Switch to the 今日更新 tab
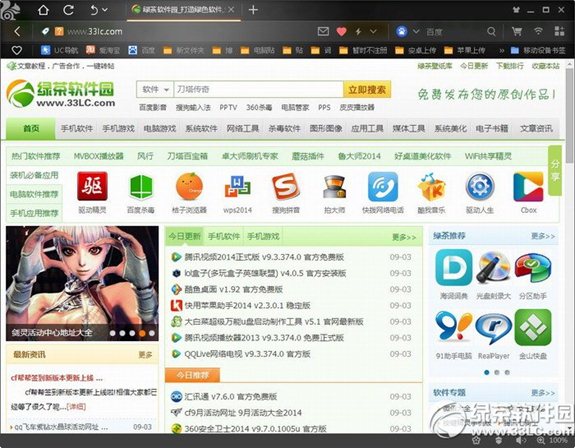Image resolution: width=575 pixels, height=448 pixels. point(184,236)
